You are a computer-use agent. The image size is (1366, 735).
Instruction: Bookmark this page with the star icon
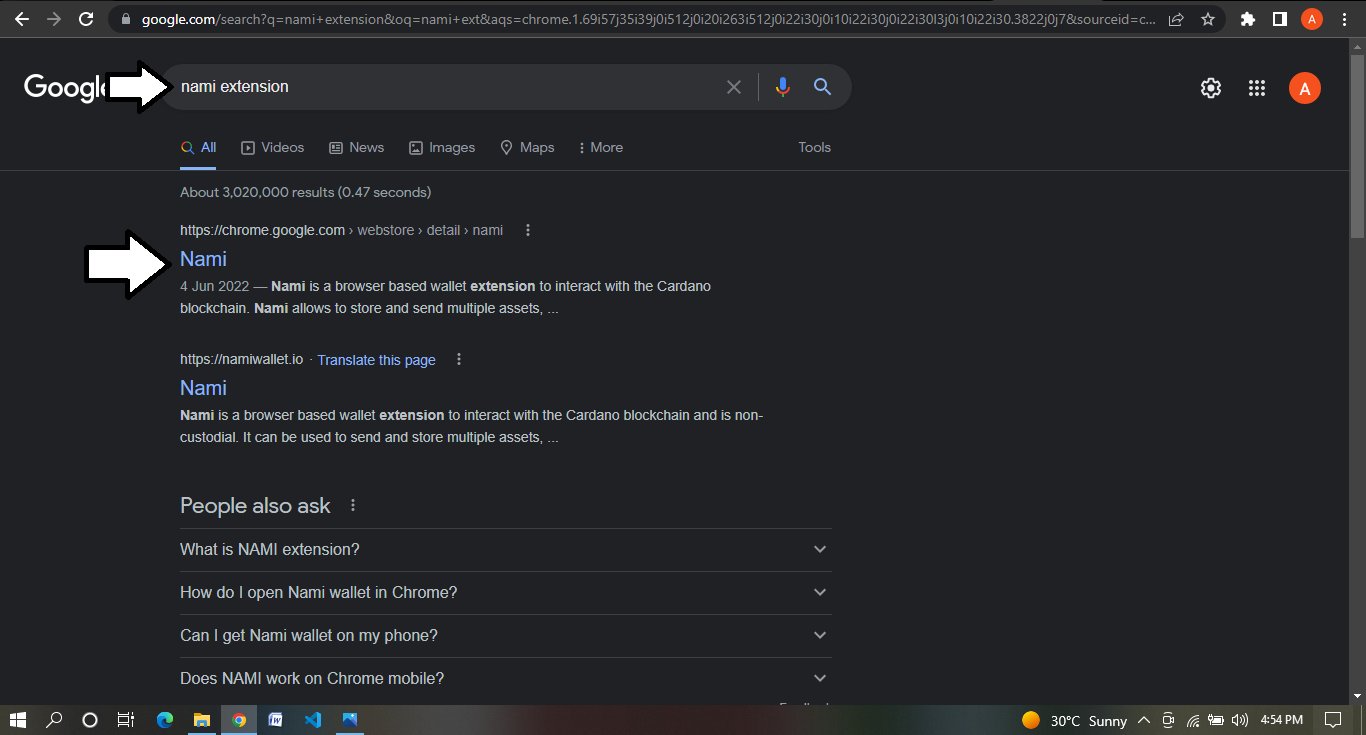(1208, 19)
